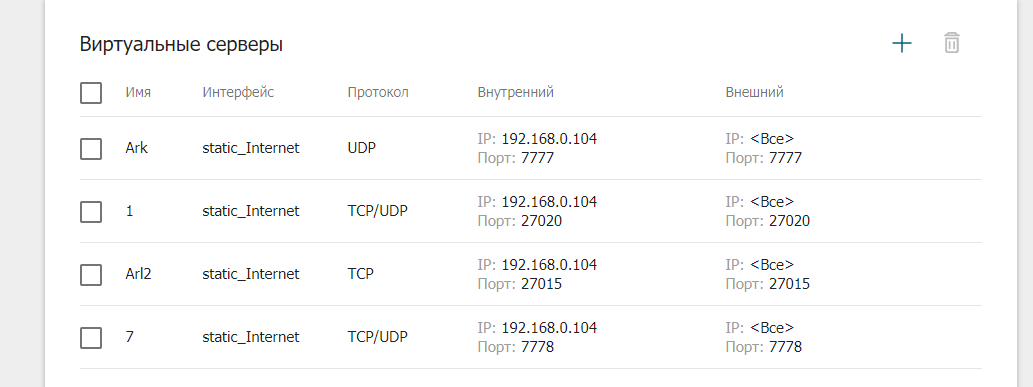Mark the checkbox for rule 7
Image resolution: width=1033 pixels, height=387 pixels.
point(91,338)
